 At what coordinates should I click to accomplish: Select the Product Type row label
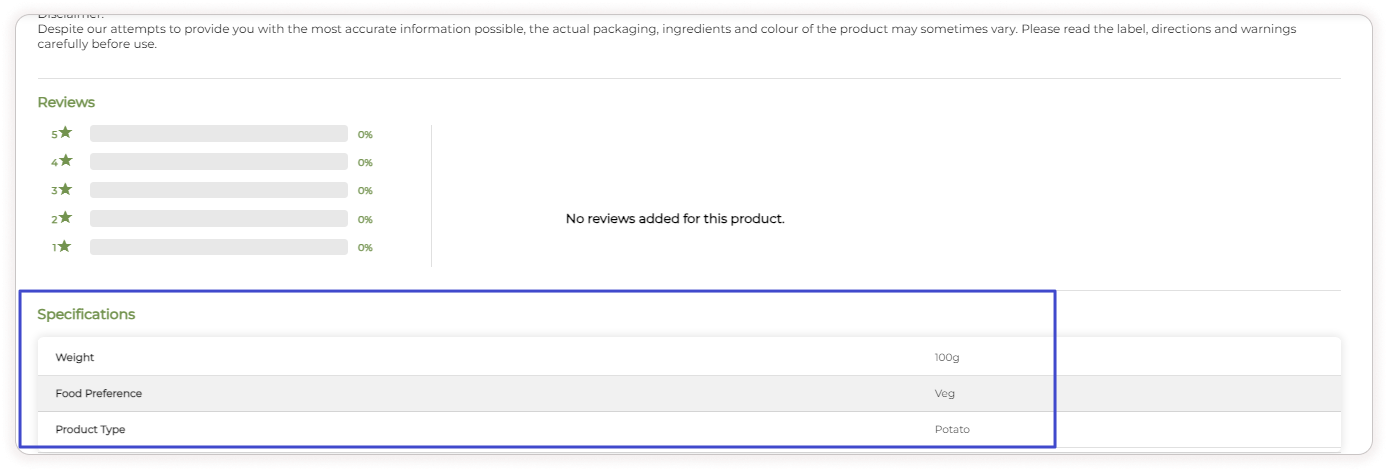coord(90,429)
